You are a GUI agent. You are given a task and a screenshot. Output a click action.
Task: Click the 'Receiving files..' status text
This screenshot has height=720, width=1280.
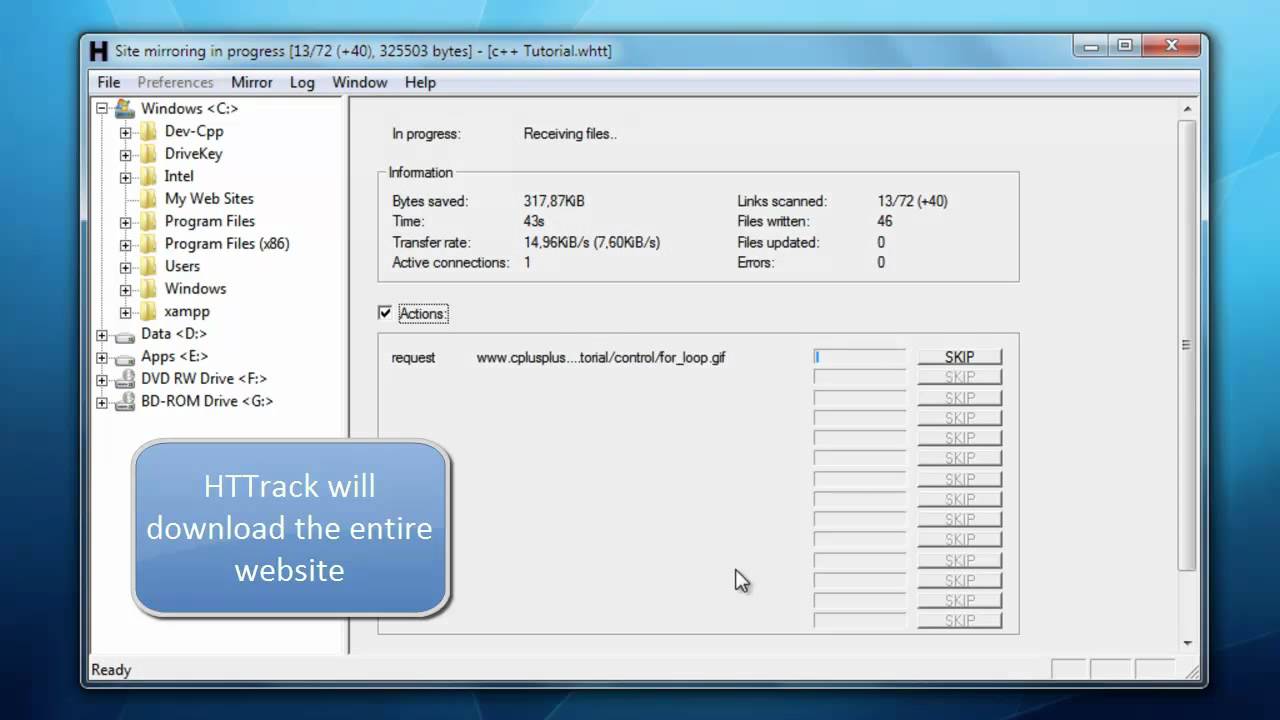570,134
